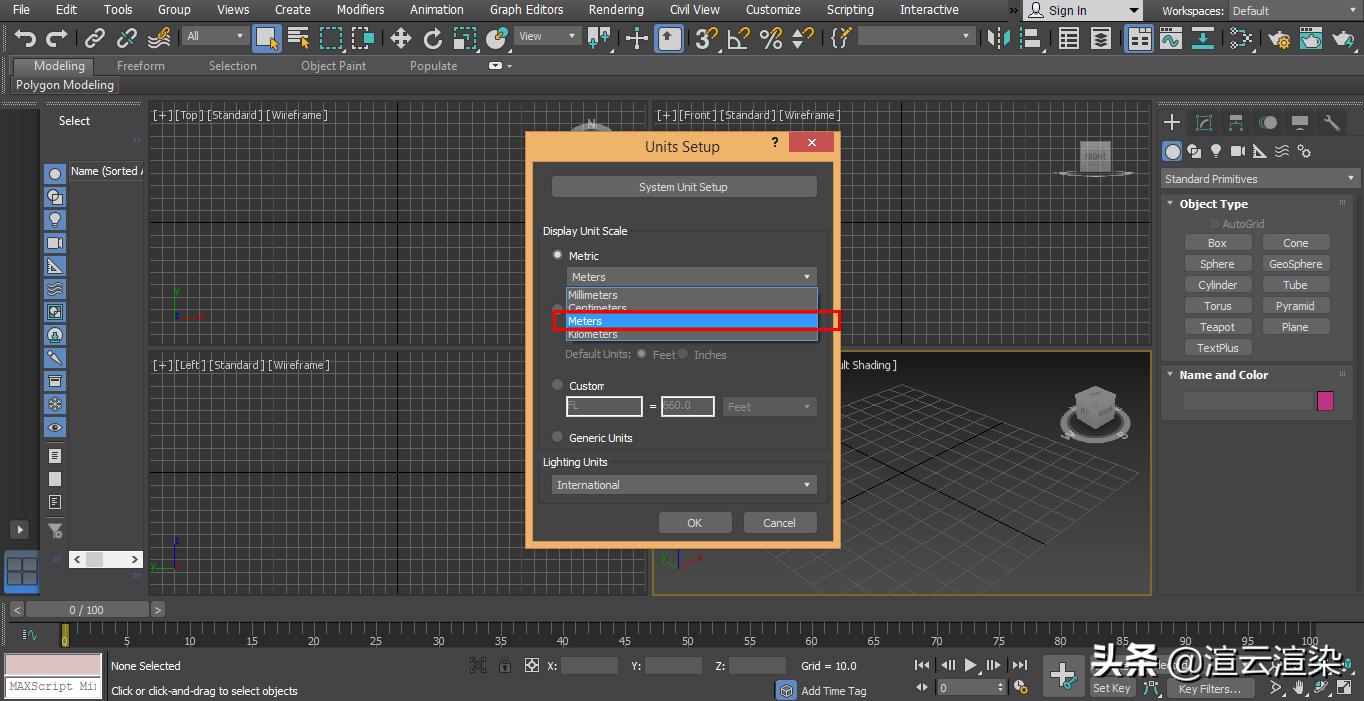Click the System Unit Setup button

tap(683, 186)
